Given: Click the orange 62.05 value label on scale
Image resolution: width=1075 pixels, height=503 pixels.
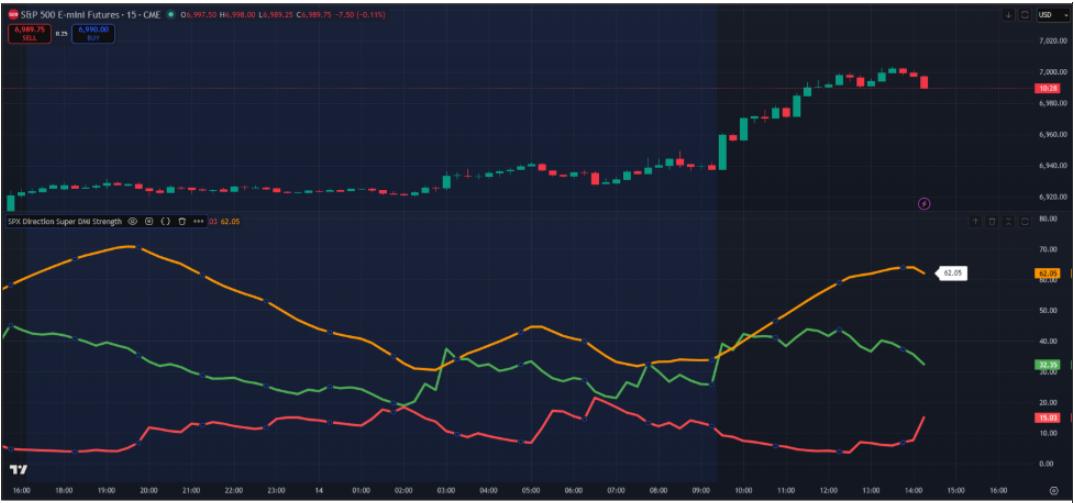Looking at the screenshot, I should (1048, 273).
